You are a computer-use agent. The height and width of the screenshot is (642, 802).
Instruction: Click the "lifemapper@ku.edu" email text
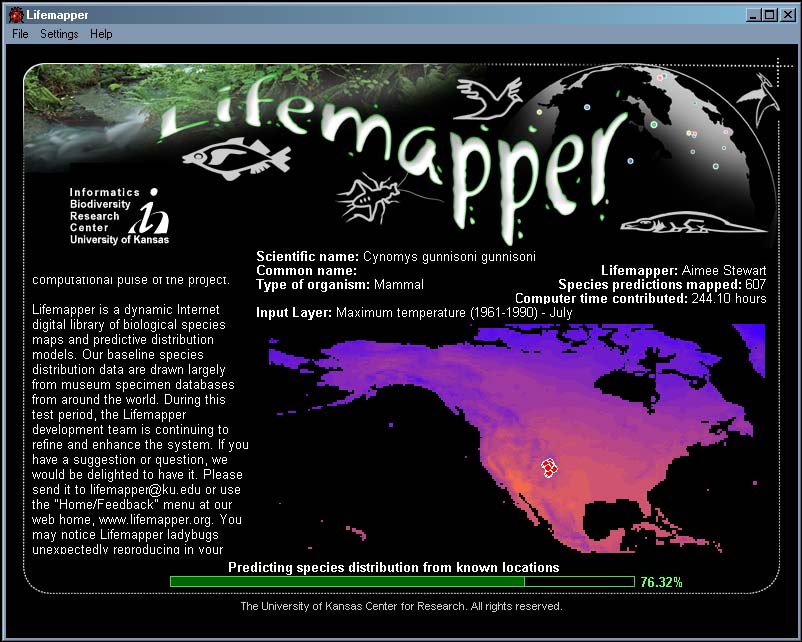coord(145,490)
